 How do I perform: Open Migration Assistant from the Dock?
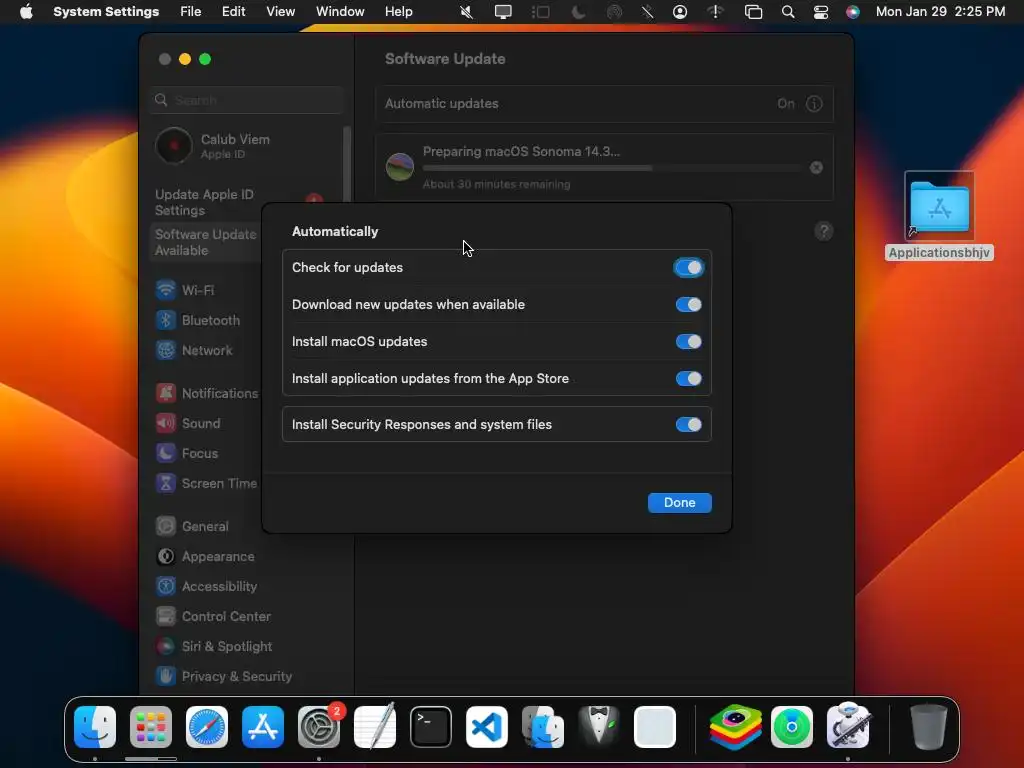pos(543,727)
